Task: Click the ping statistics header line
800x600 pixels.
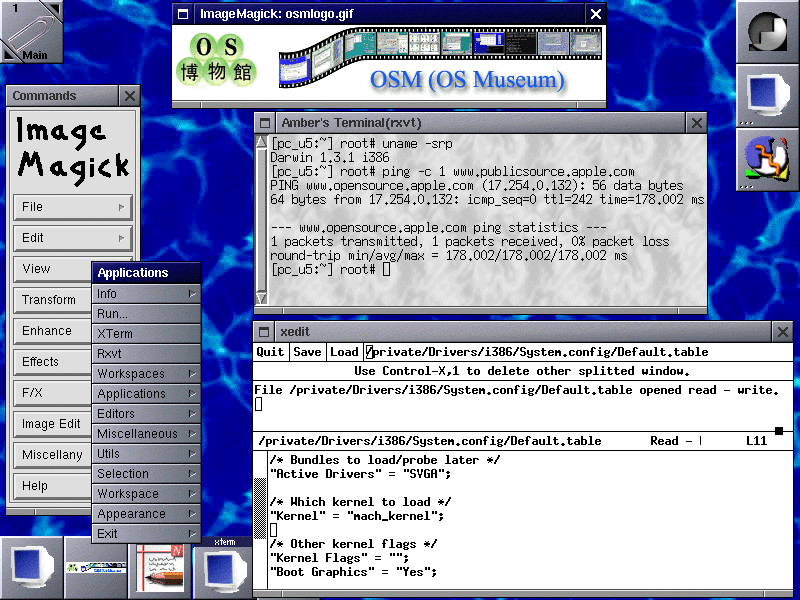Action: tap(438, 228)
